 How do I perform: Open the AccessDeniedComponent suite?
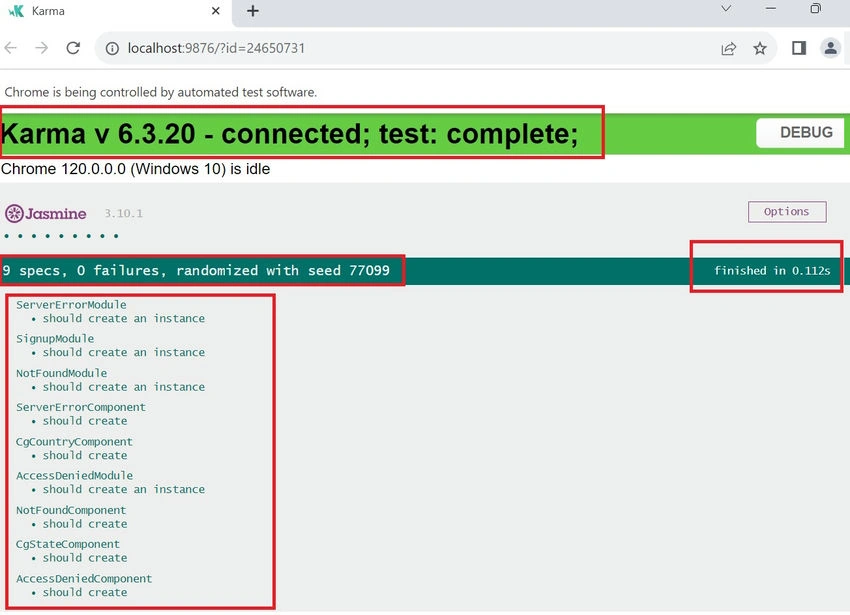click(x=84, y=579)
